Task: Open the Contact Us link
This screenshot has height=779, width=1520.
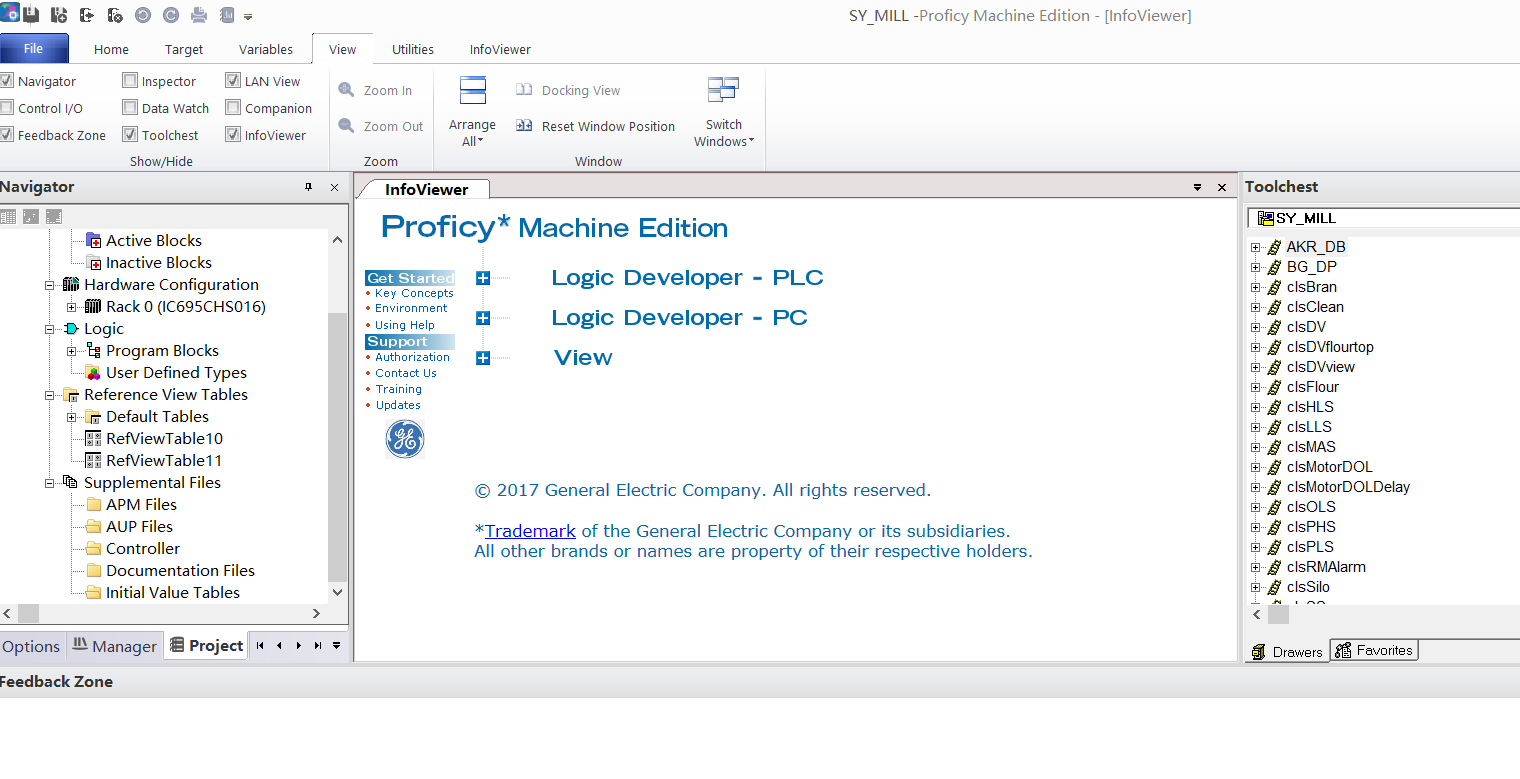Action: point(406,373)
